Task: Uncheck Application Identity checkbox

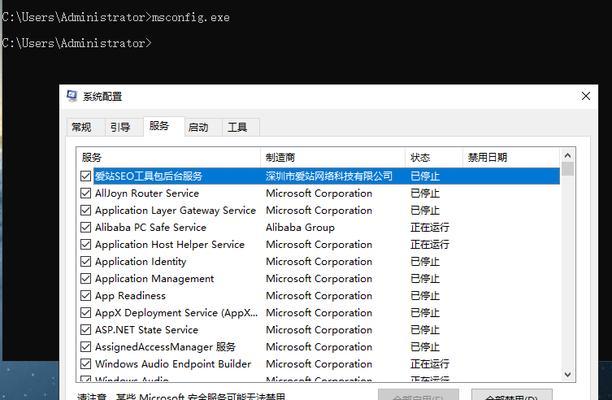Action: tap(85, 261)
